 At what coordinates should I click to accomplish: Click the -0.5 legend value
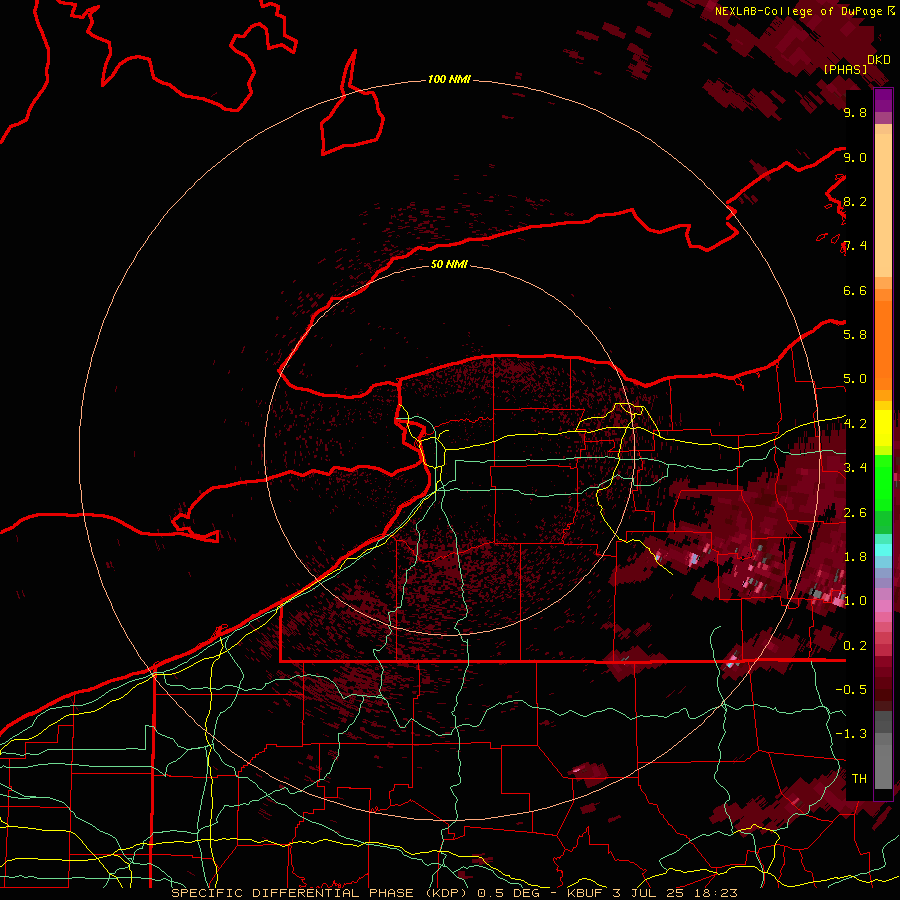852,689
